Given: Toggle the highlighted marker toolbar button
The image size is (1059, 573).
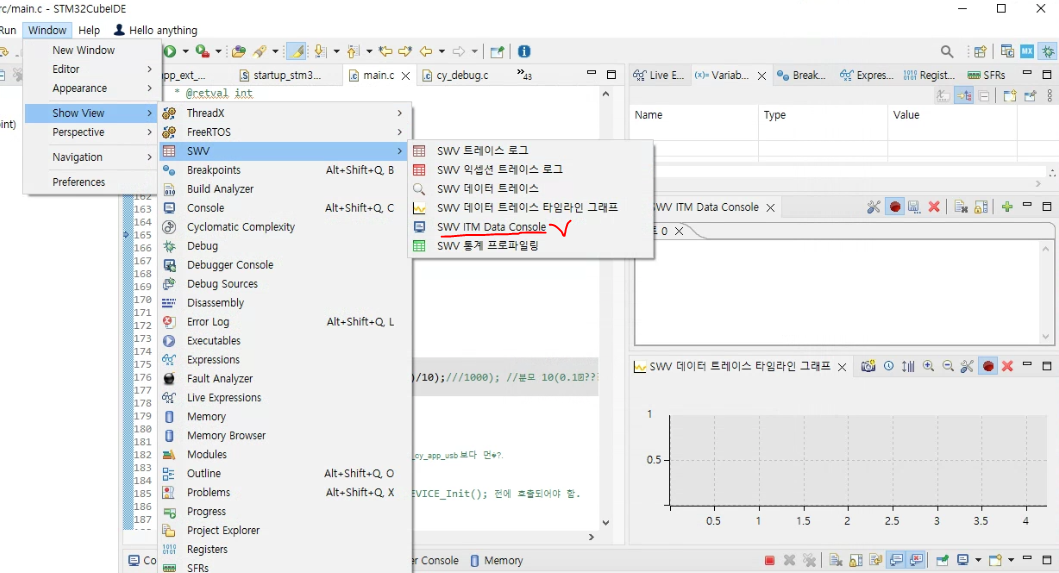Looking at the screenshot, I should [296, 51].
